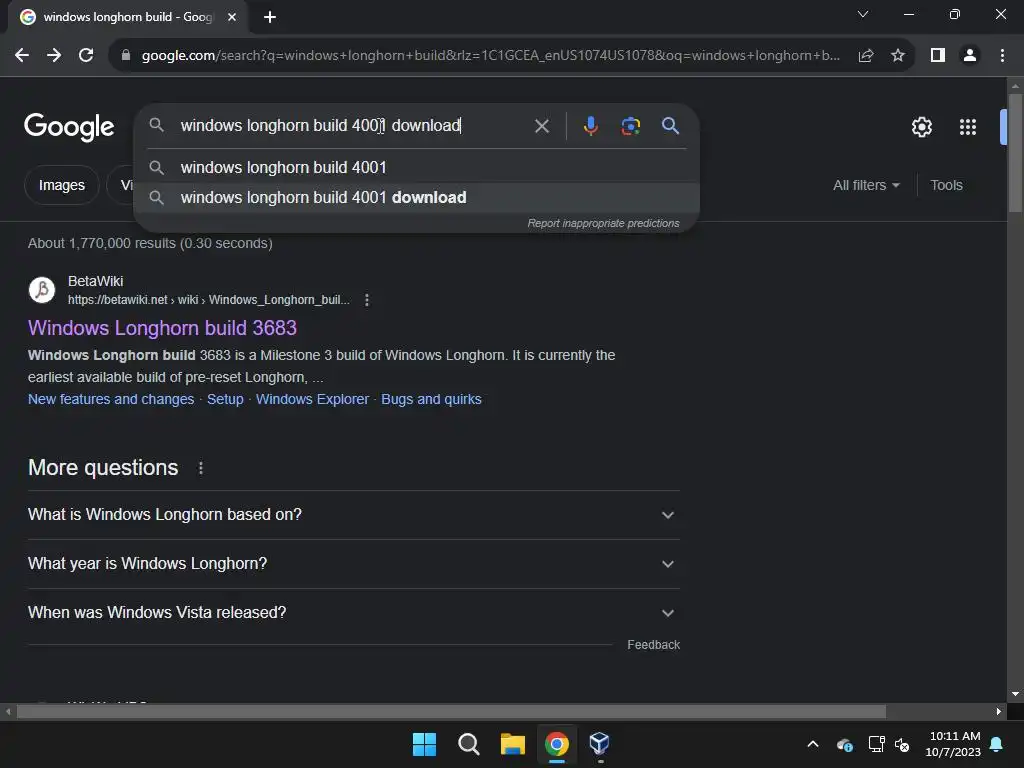This screenshot has width=1024, height=768.
Task: Open Chrome's three-dot menu
Action: tap(1002, 56)
